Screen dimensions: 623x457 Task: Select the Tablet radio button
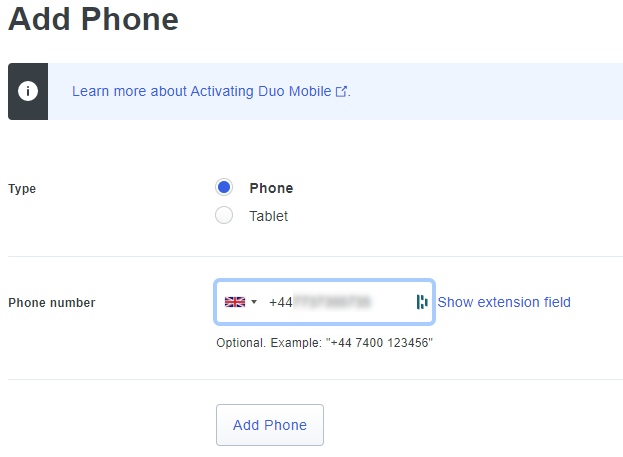[224, 215]
